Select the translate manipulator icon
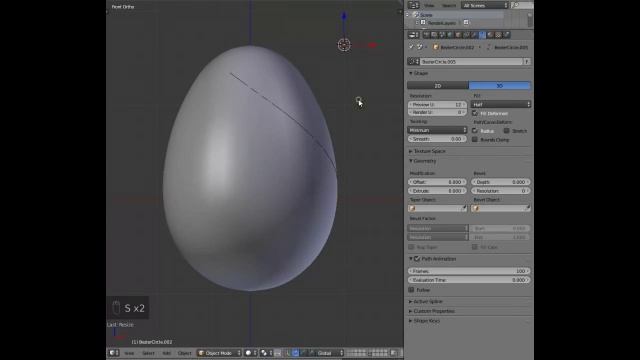 tap(296, 353)
